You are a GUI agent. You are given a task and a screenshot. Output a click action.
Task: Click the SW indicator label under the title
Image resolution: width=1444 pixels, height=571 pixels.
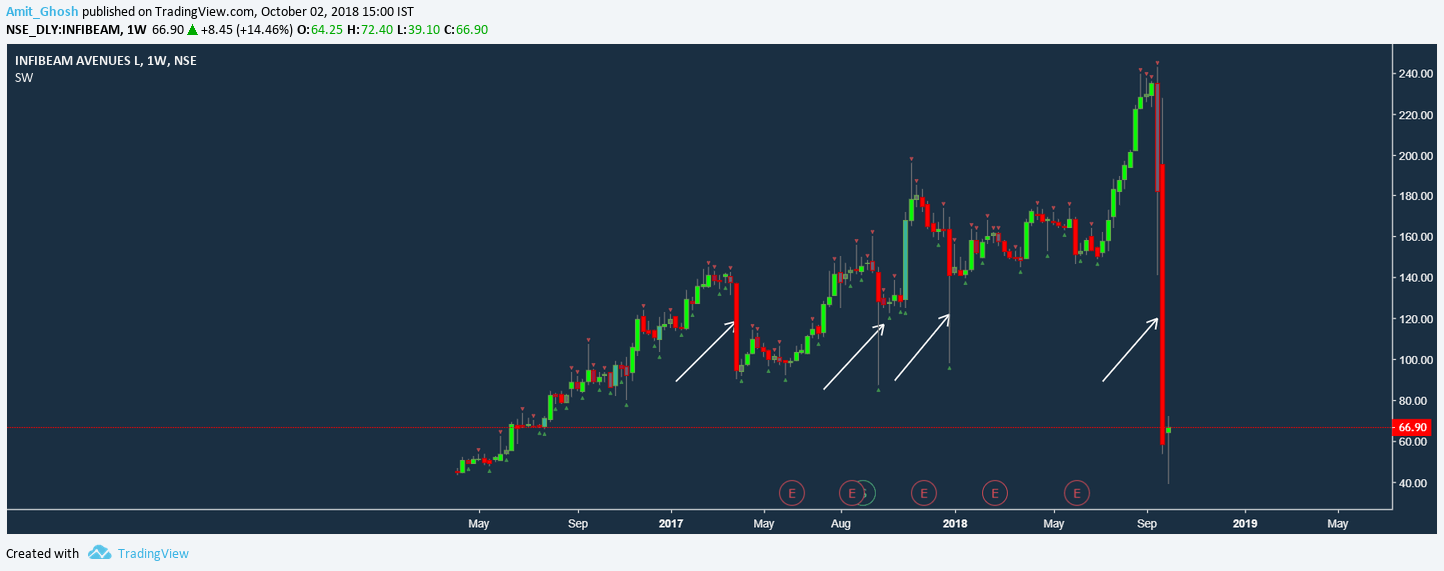pyautogui.click(x=24, y=78)
